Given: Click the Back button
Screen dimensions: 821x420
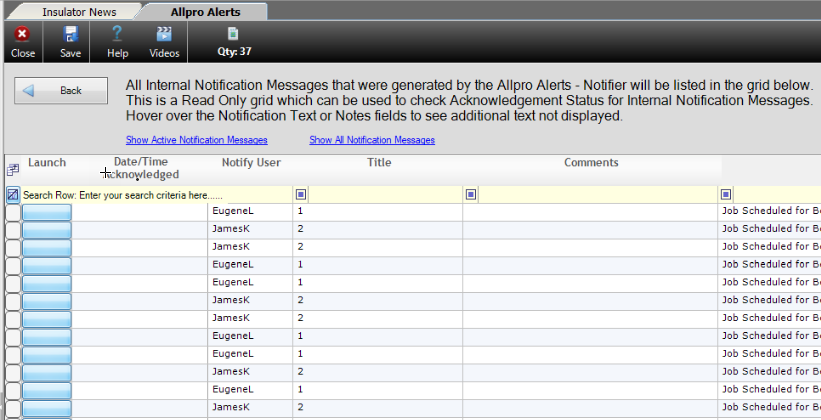Looking at the screenshot, I should click(x=61, y=91).
